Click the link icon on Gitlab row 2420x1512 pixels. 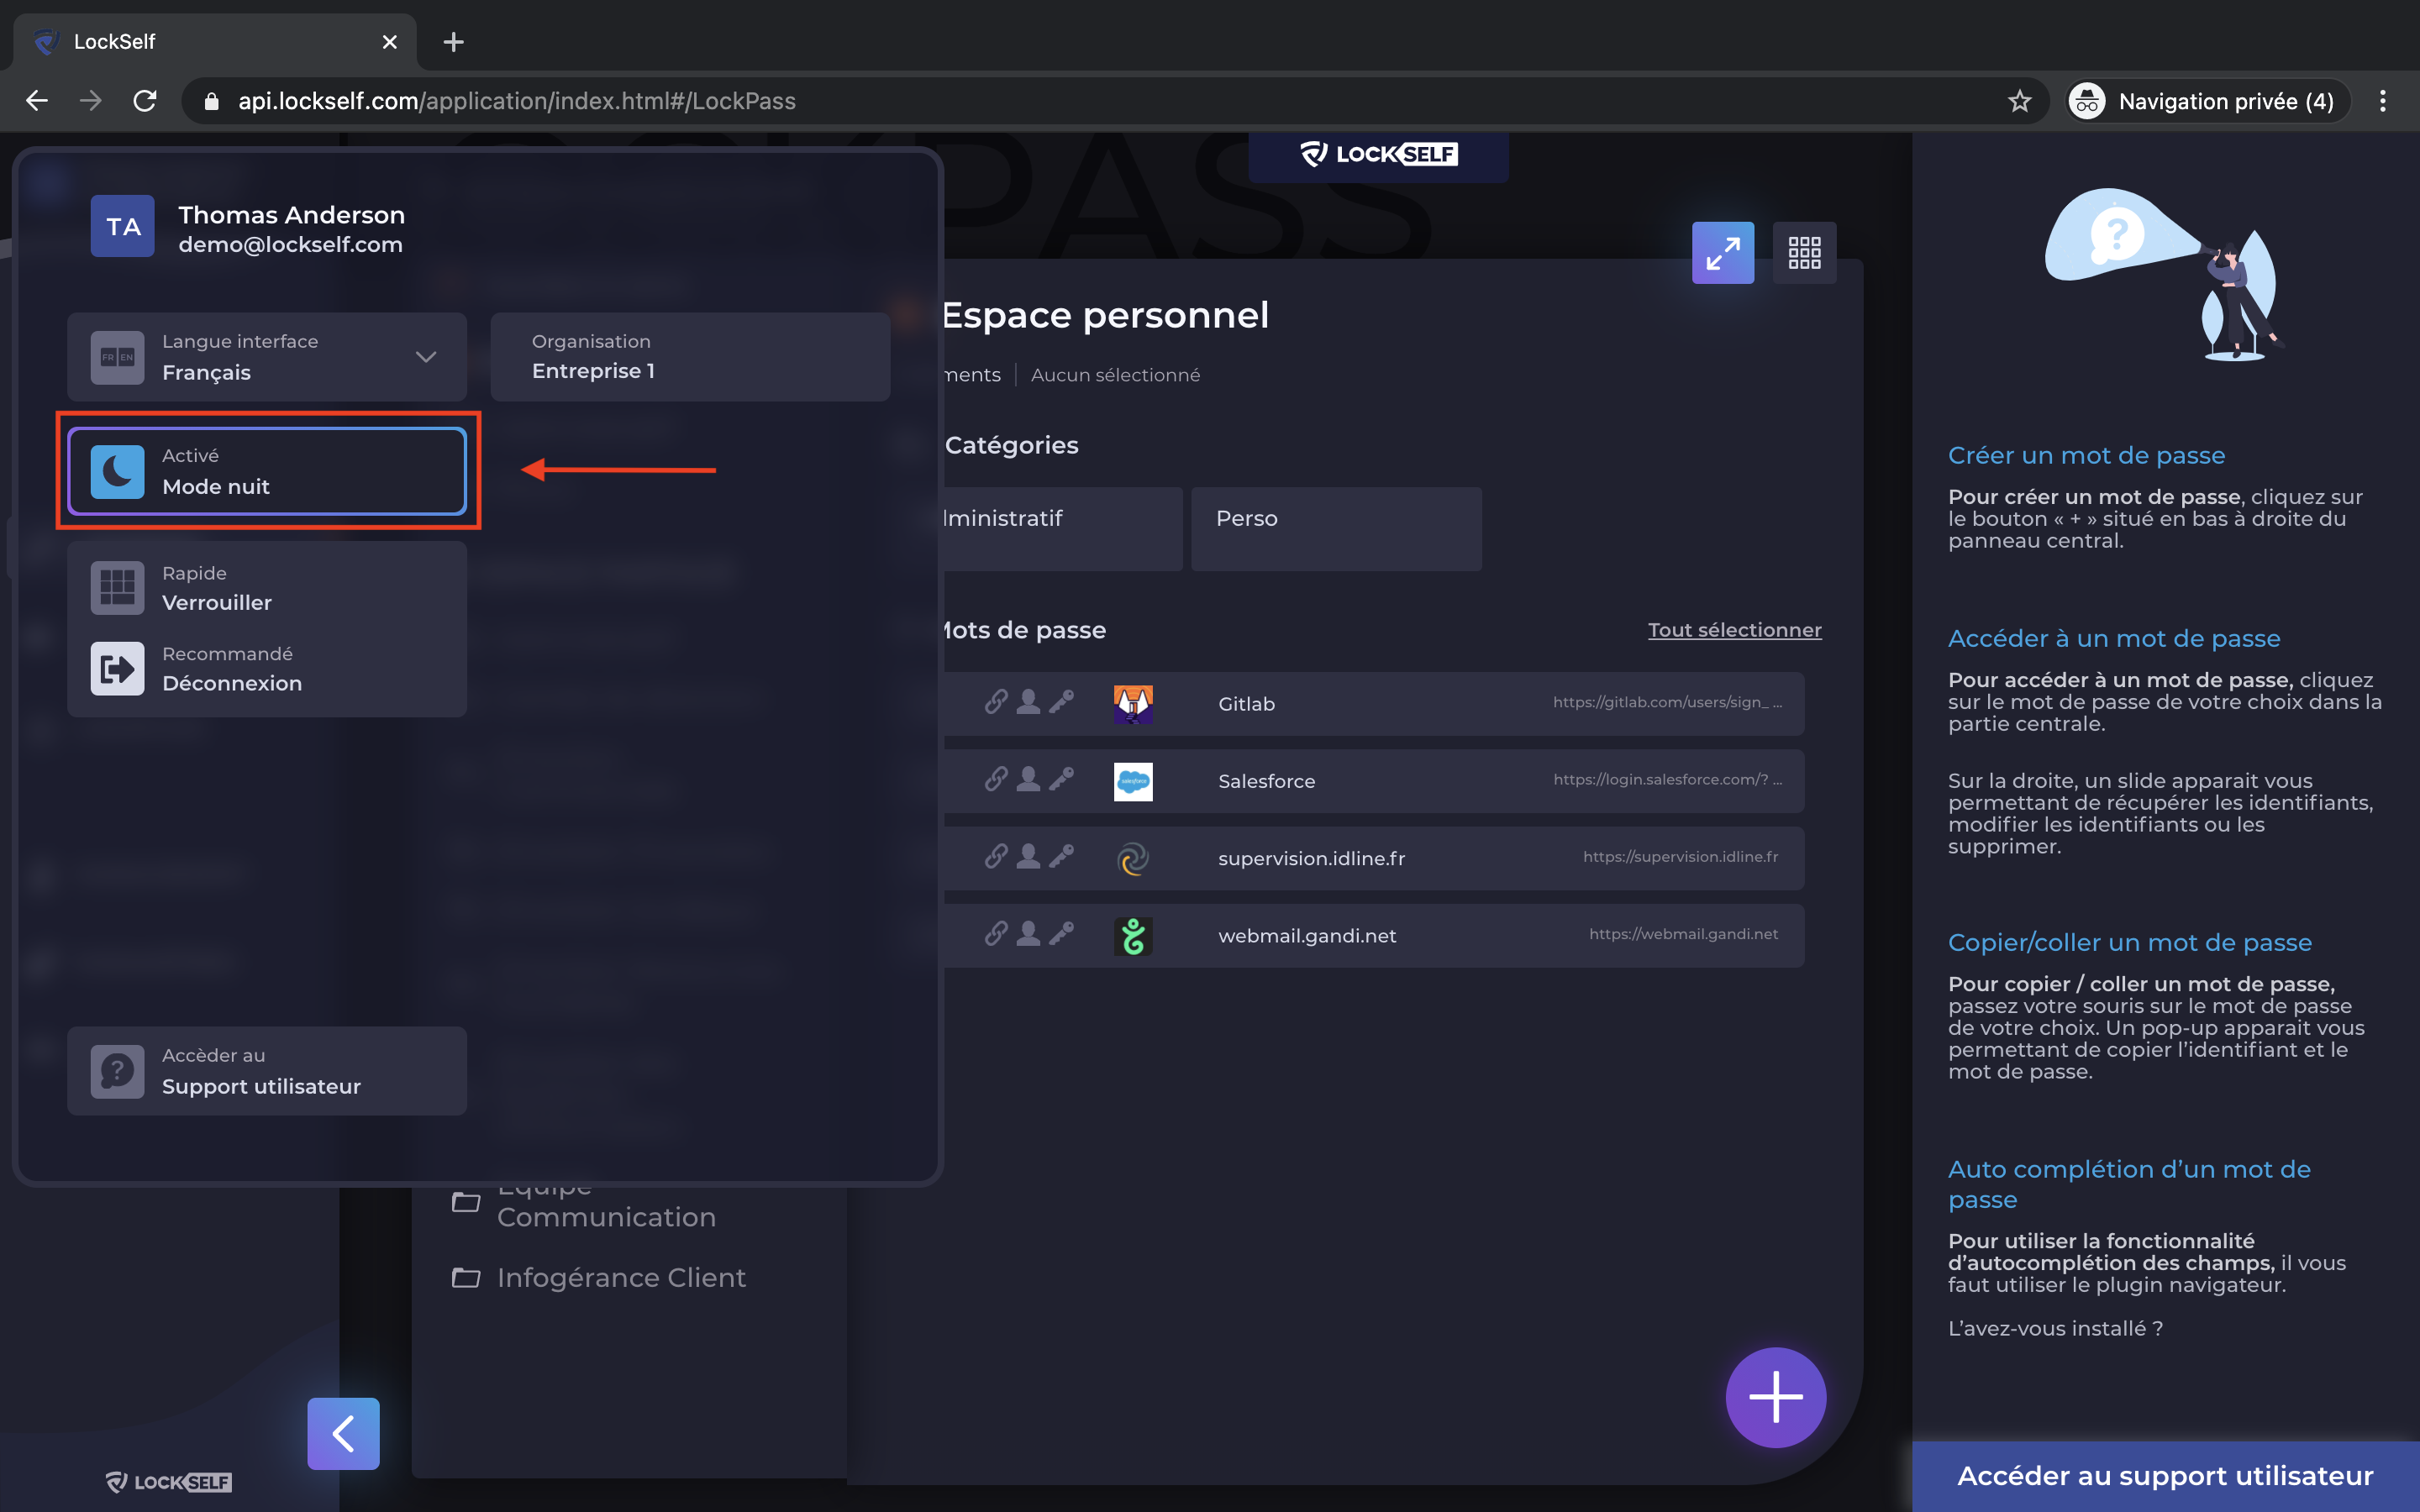click(x=996, y=702)
